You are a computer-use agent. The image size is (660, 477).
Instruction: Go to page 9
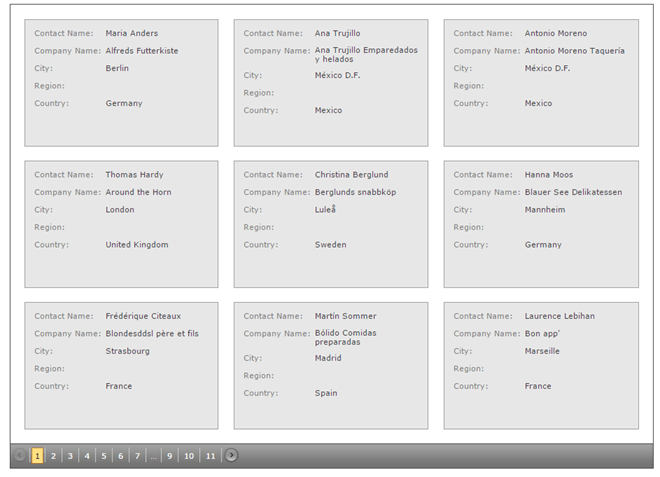[x=170, y=456]
